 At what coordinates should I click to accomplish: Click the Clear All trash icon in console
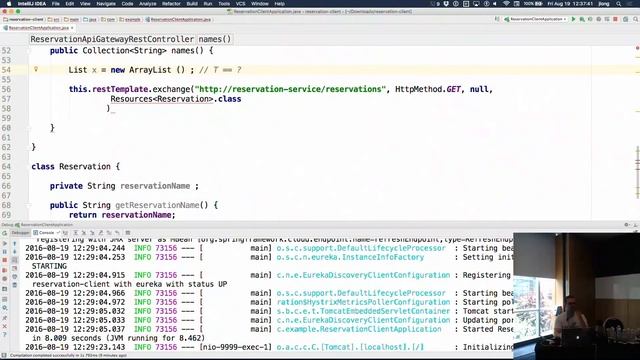coord(15,285)
